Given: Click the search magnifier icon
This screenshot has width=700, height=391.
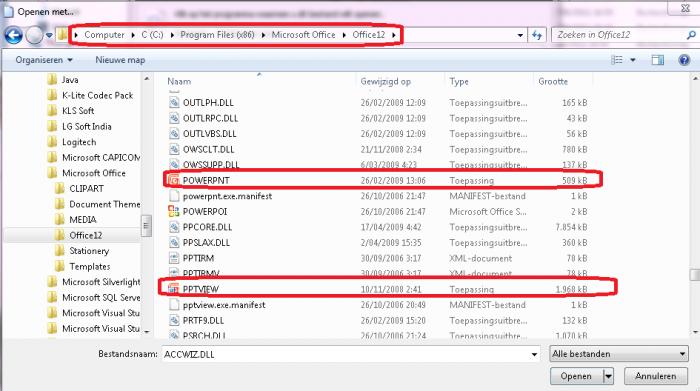Looking at the screenshot, I should (691, 35).
